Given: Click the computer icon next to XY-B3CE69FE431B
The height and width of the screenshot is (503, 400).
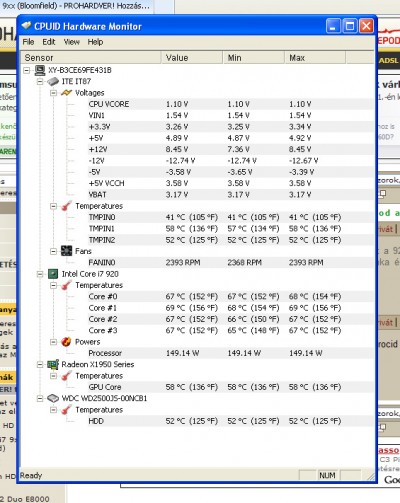Looking at the screenshot, I should pos(40,70).
